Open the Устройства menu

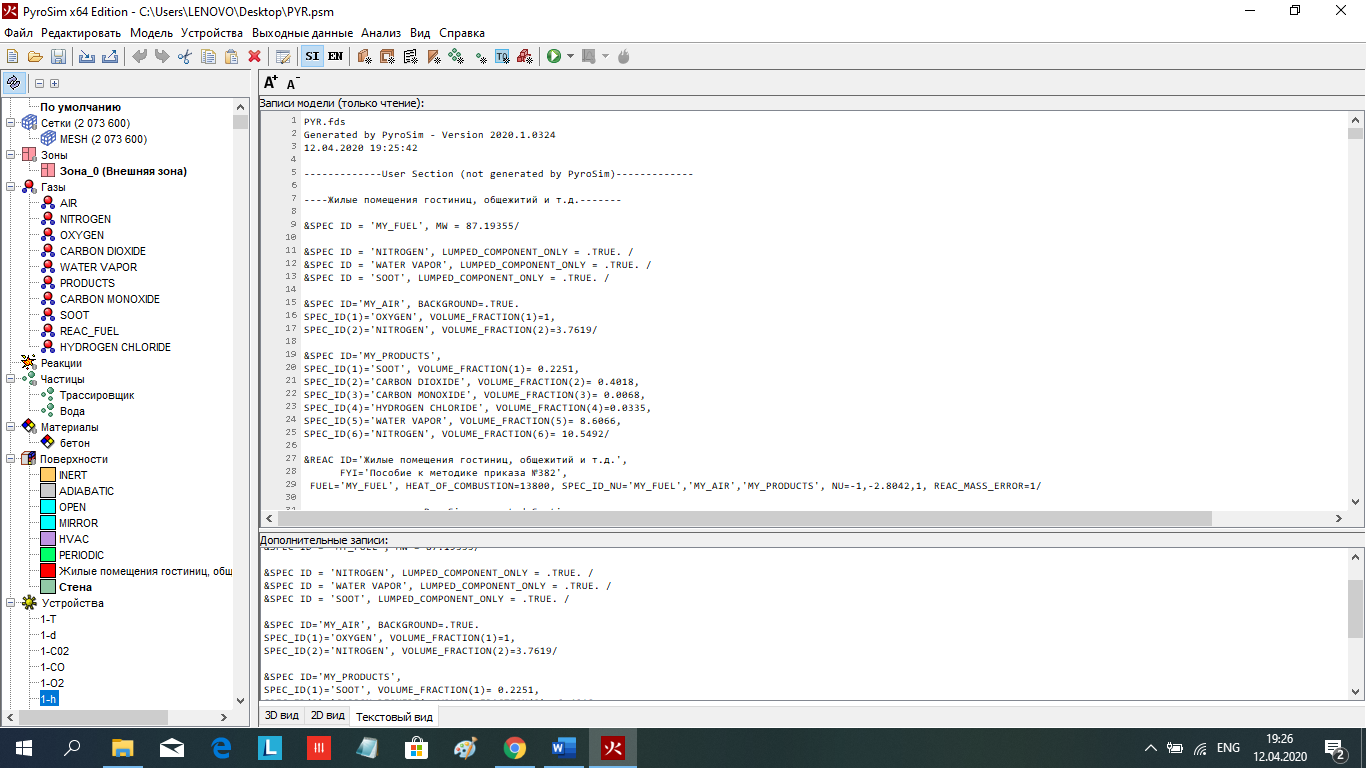(x=212, y=33)
